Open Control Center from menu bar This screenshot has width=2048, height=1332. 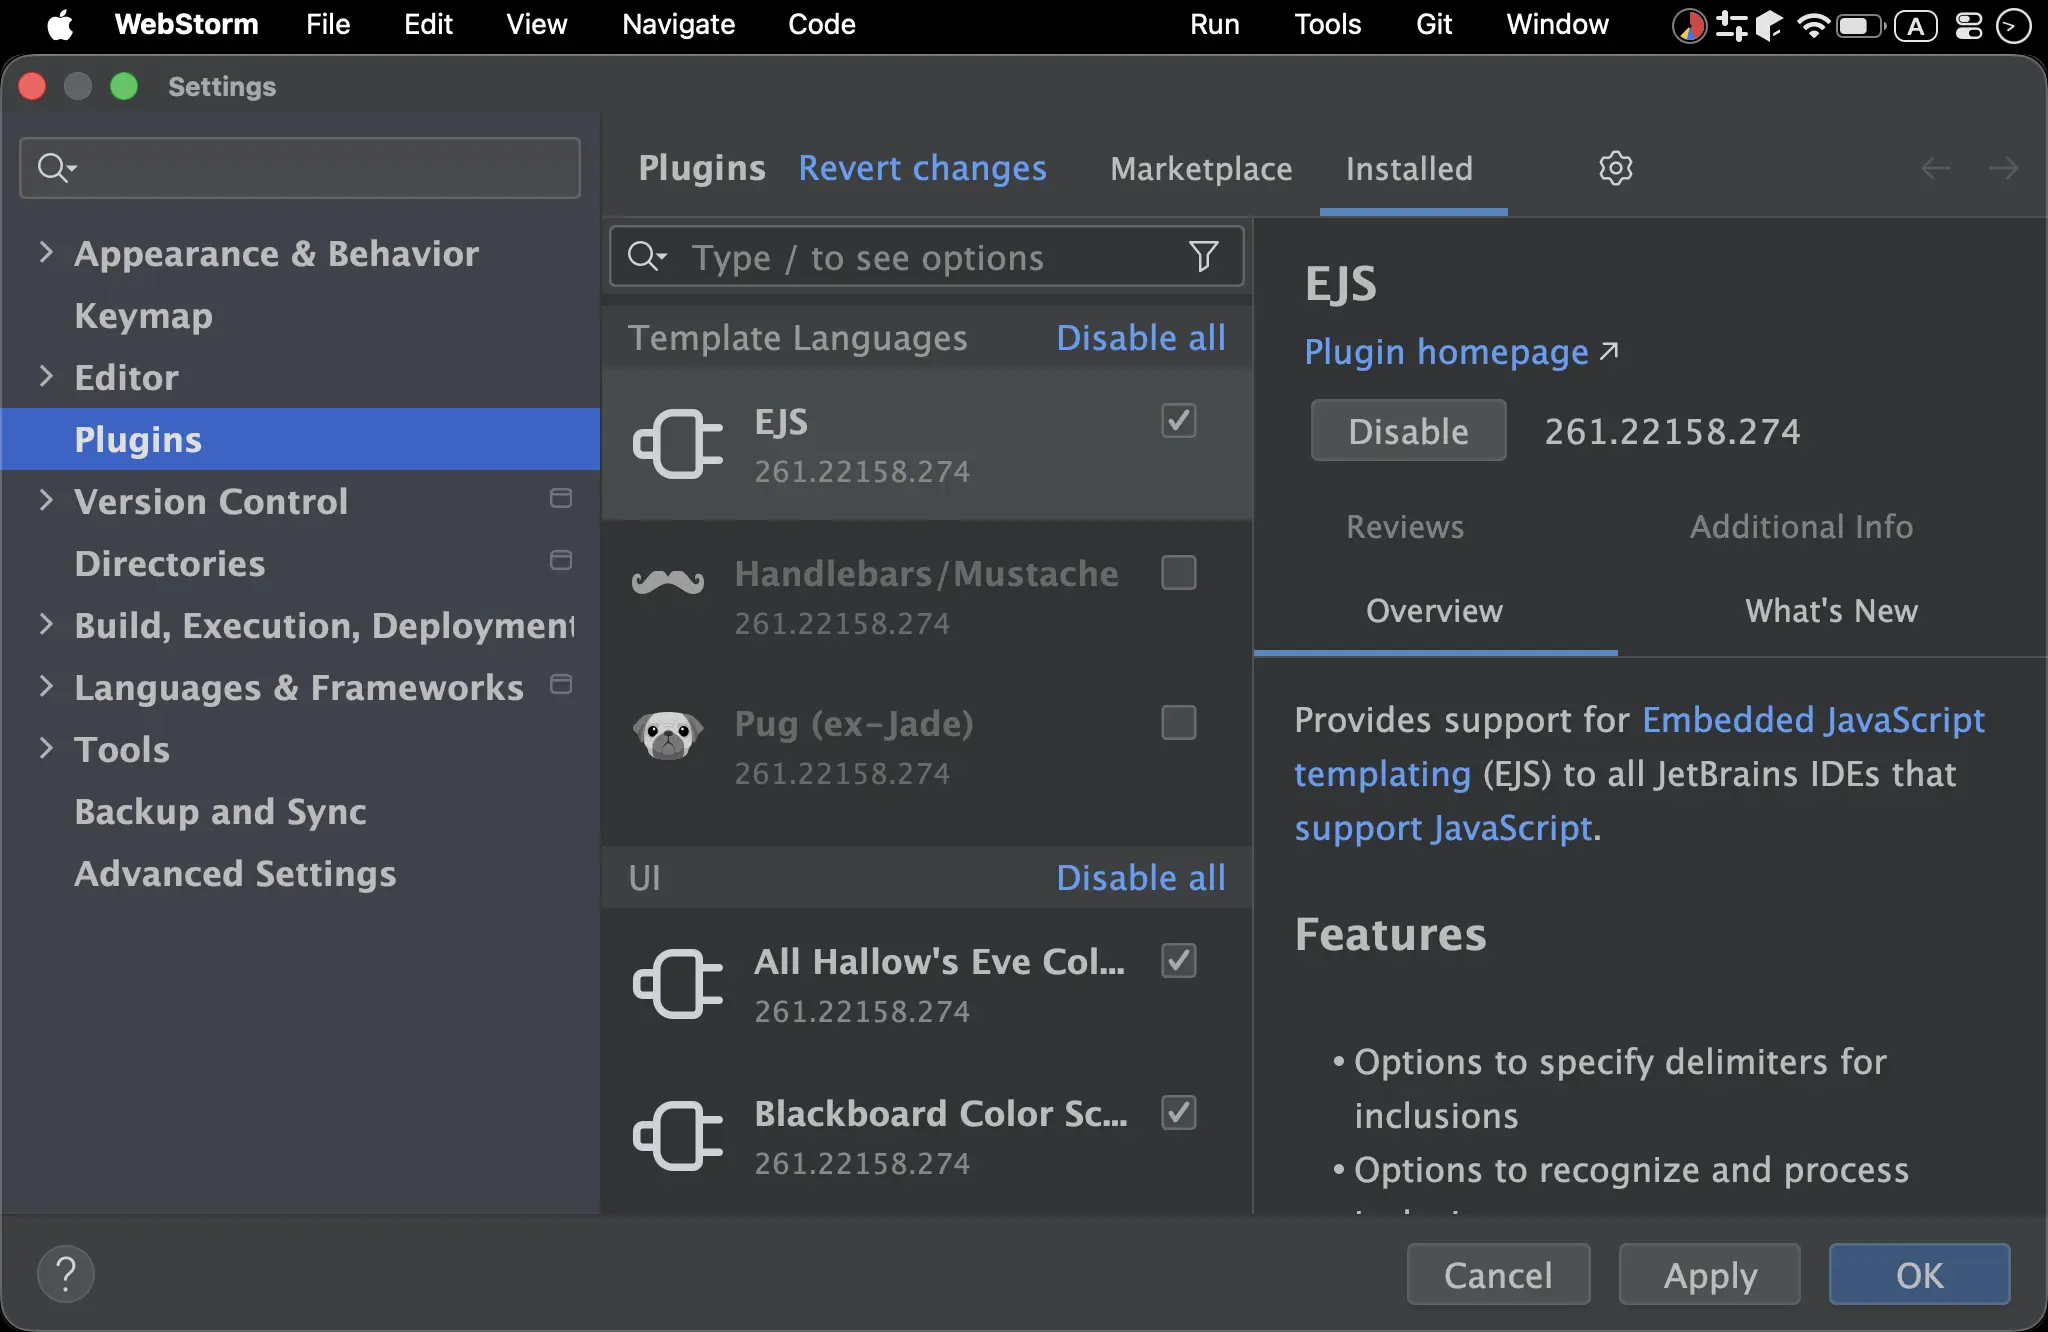pyautogui.click(x=1968, y=25)
